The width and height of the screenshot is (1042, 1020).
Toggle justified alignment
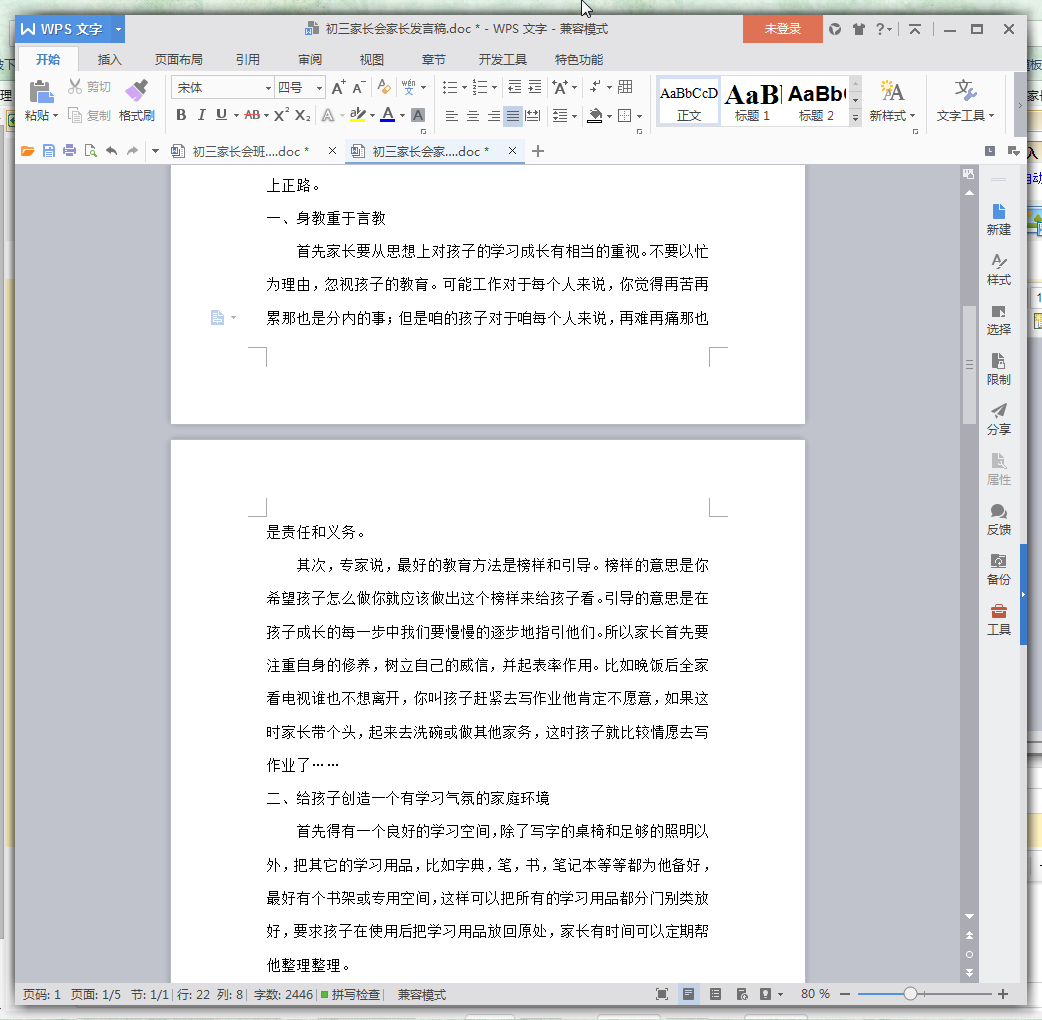(x=513, y=116)
